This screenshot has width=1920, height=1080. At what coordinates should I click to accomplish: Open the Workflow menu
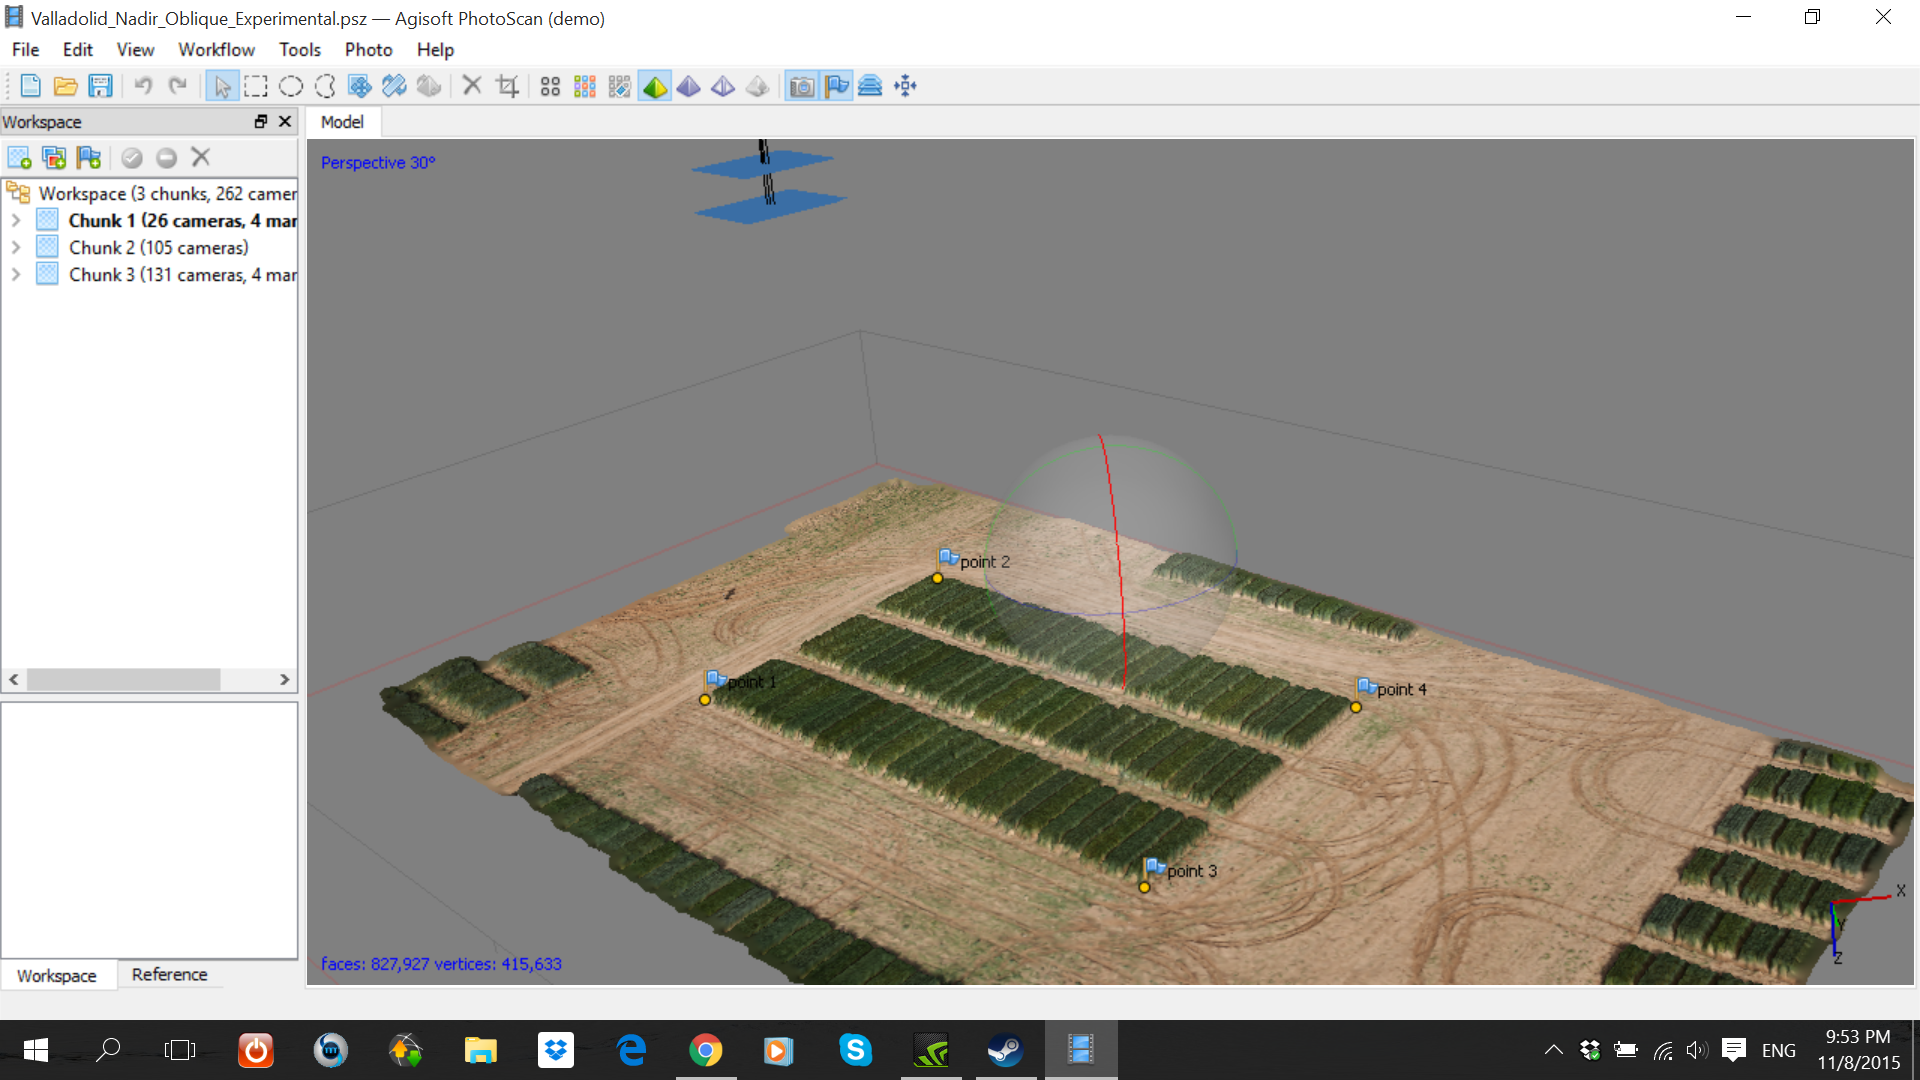pyautogui.click(x=216, y=49)
